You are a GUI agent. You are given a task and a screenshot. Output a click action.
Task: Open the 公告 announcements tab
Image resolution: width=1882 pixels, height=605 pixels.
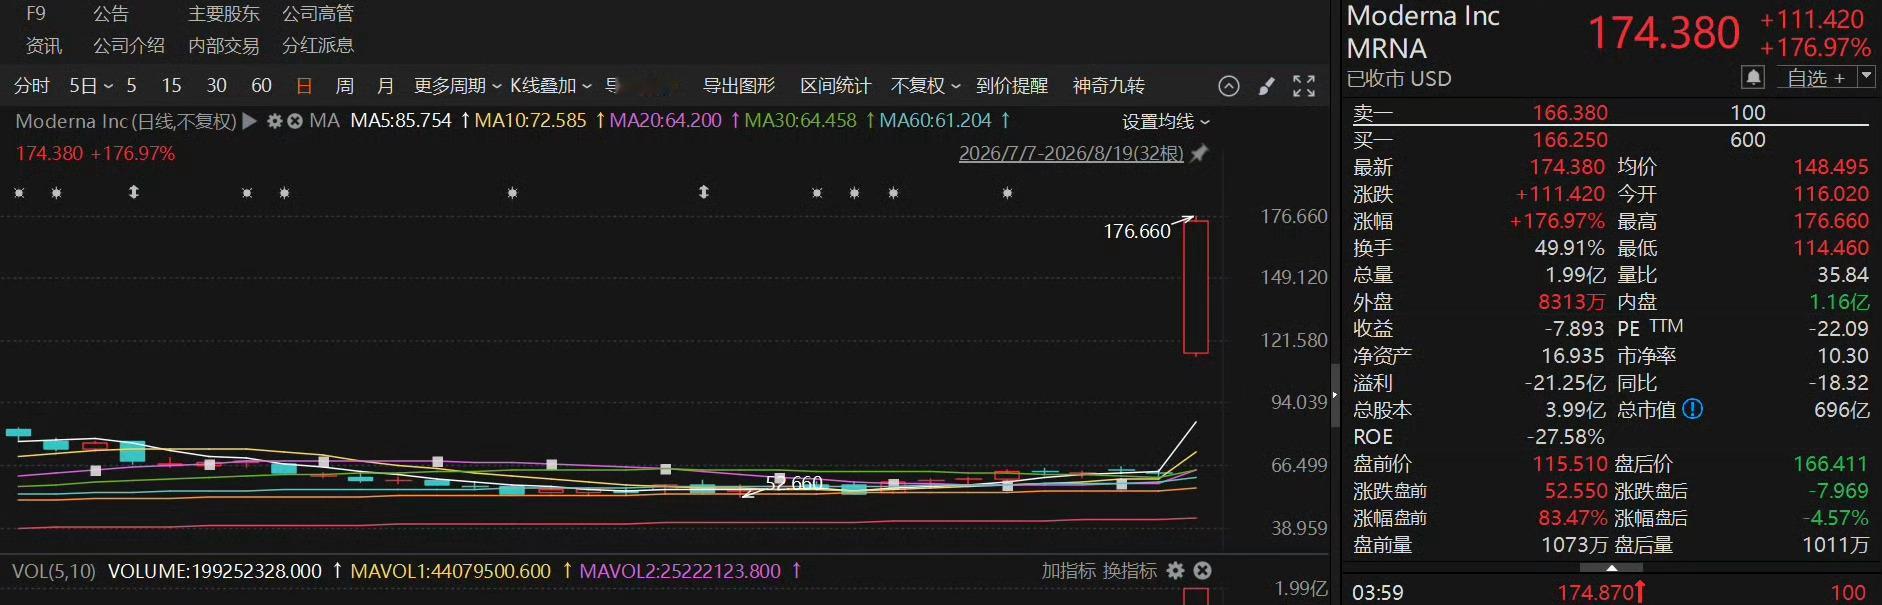click(110, 14)
